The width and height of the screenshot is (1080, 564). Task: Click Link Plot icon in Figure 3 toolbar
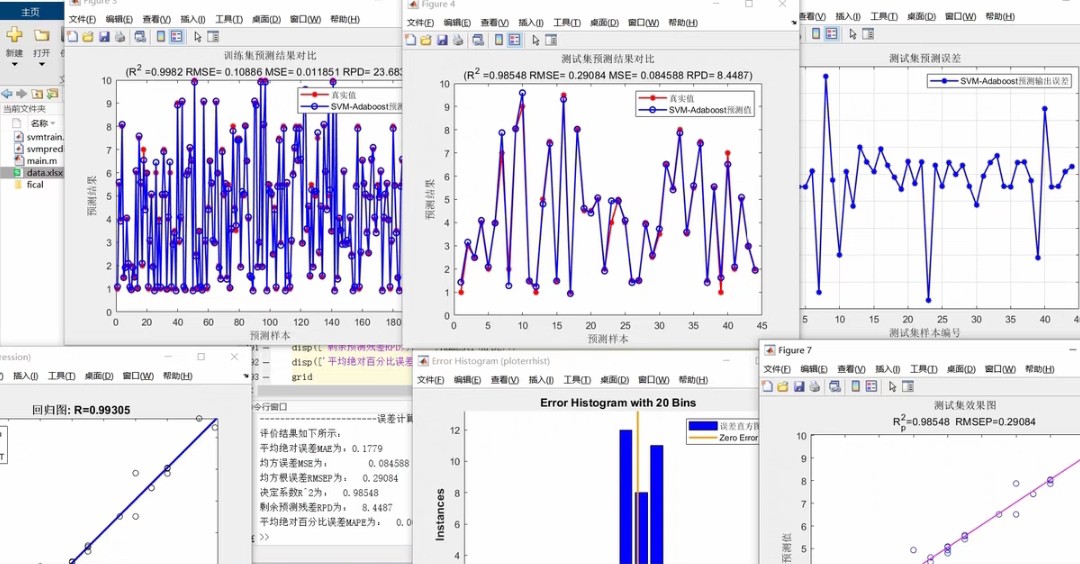coord(140,36)
